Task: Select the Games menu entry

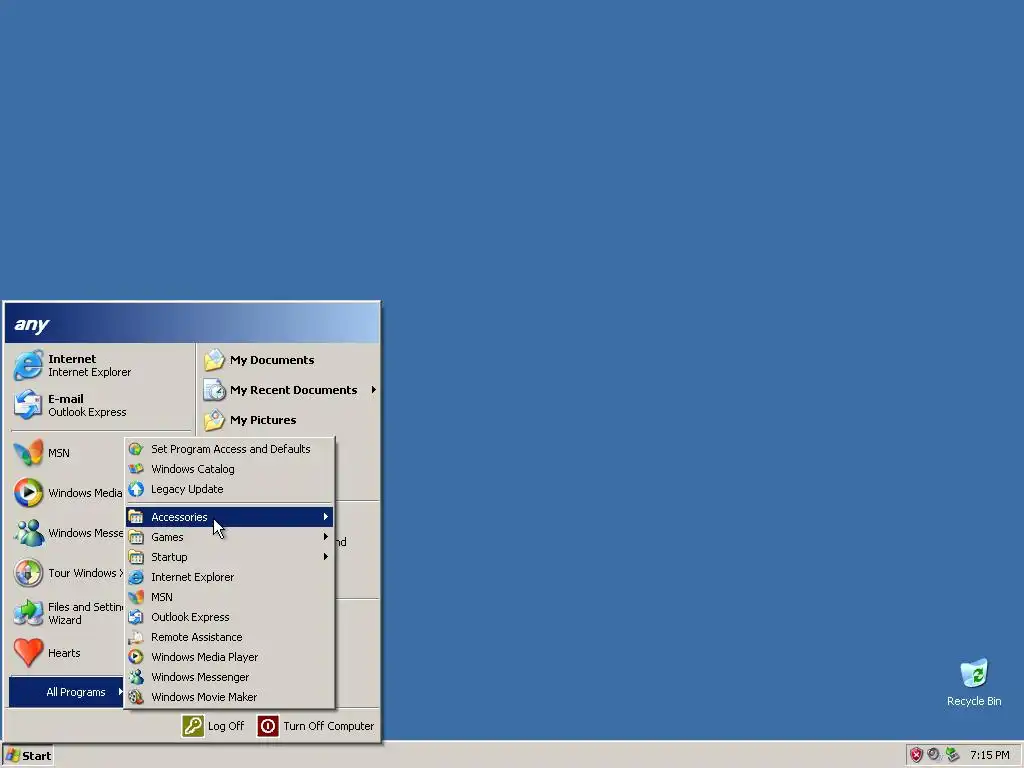Action: [x=229, y=537]
